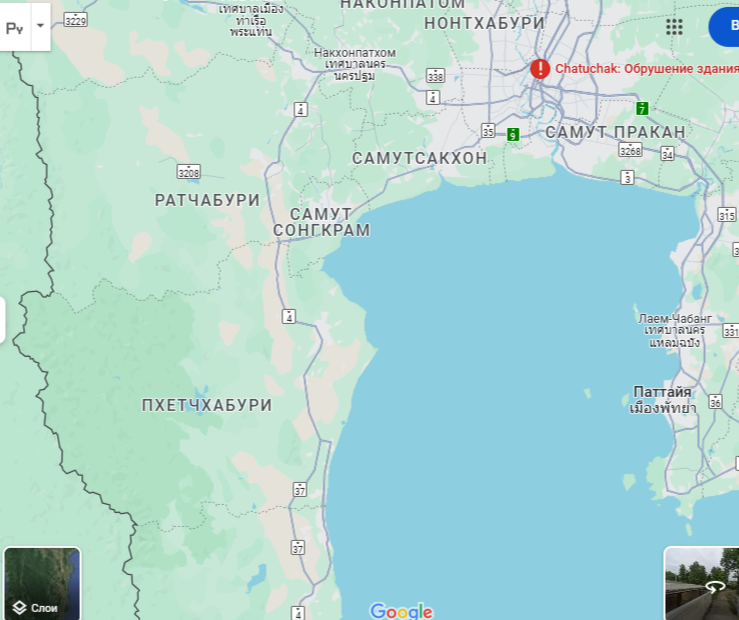Open the Street View photo thumbnail
The height and width of the screenshot is (620, 739).
coord(701,583)
